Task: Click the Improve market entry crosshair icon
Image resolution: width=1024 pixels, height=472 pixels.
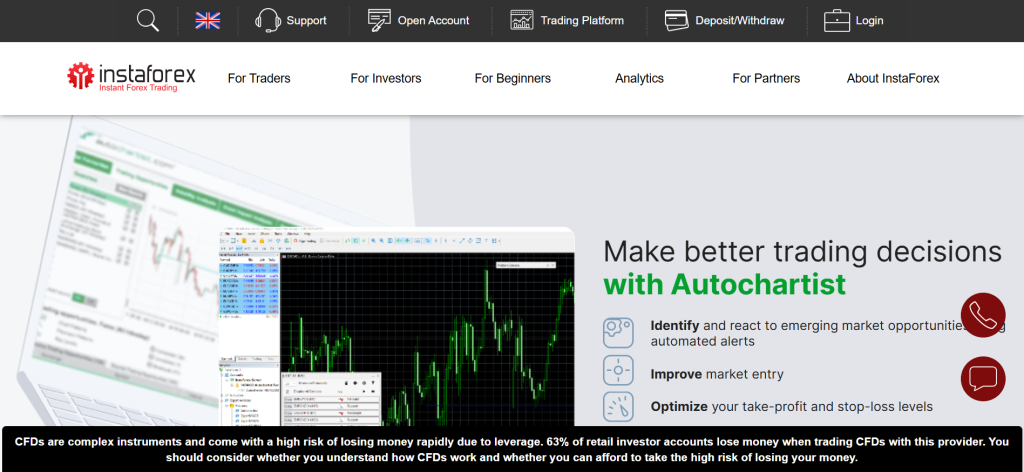Action: point(618,371)
